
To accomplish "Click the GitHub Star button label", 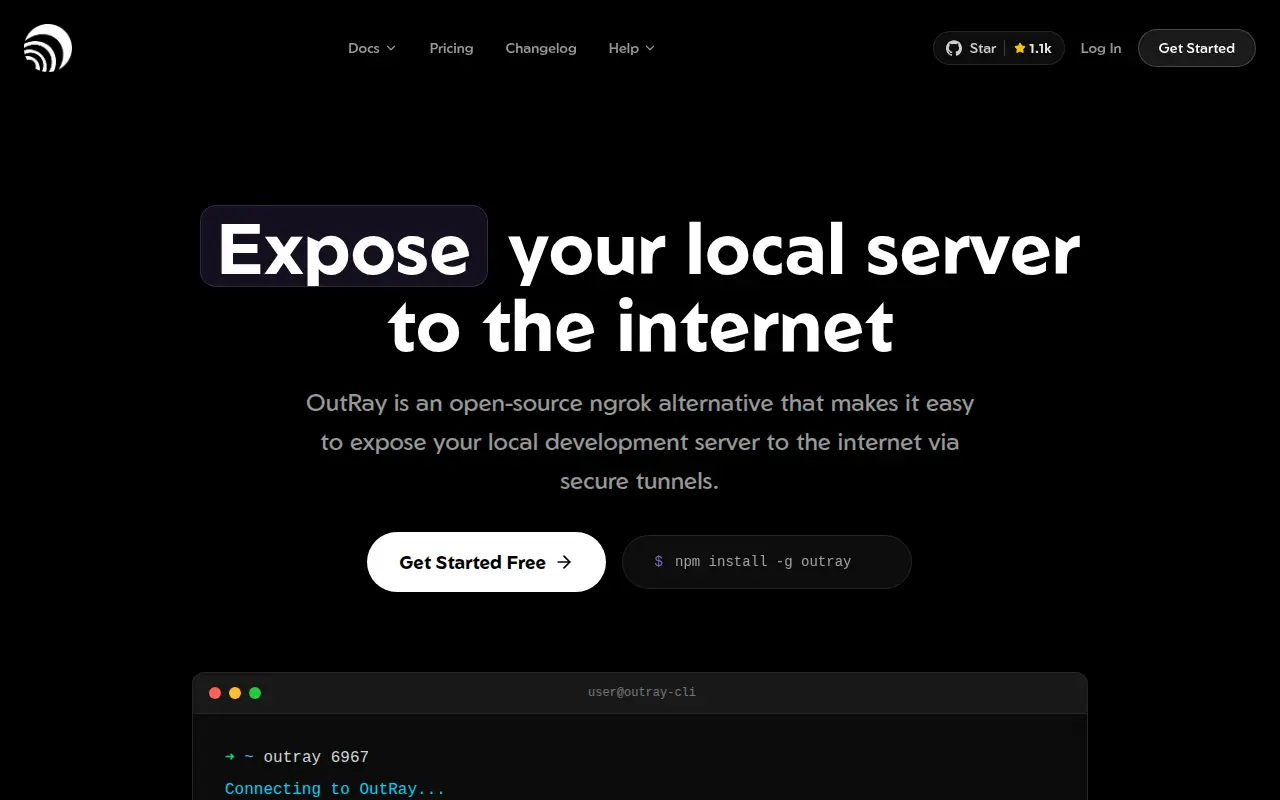I will tap(983, 48).
